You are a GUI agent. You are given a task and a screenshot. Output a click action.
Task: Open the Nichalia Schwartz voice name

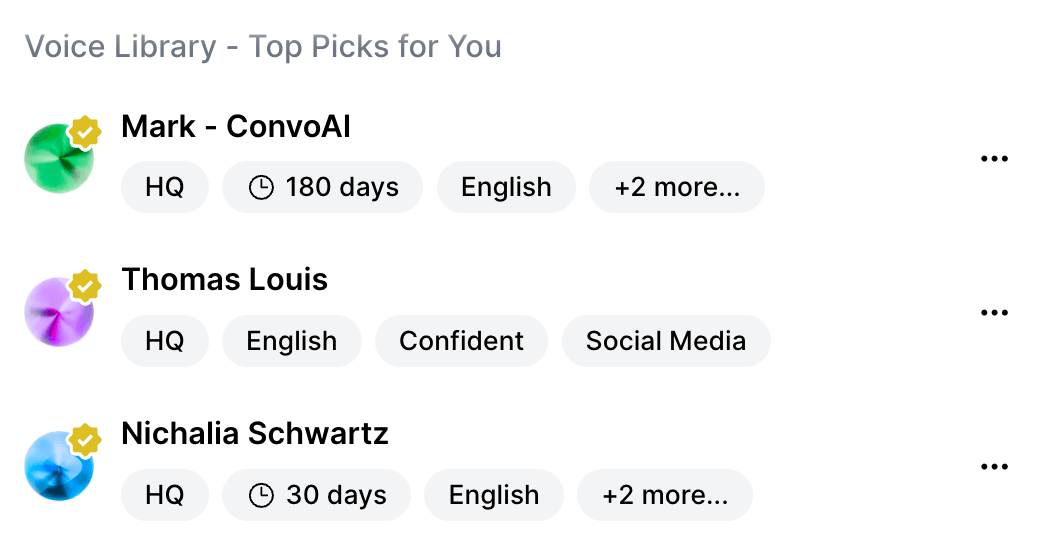pyautogui.click(x=255, y=434)
